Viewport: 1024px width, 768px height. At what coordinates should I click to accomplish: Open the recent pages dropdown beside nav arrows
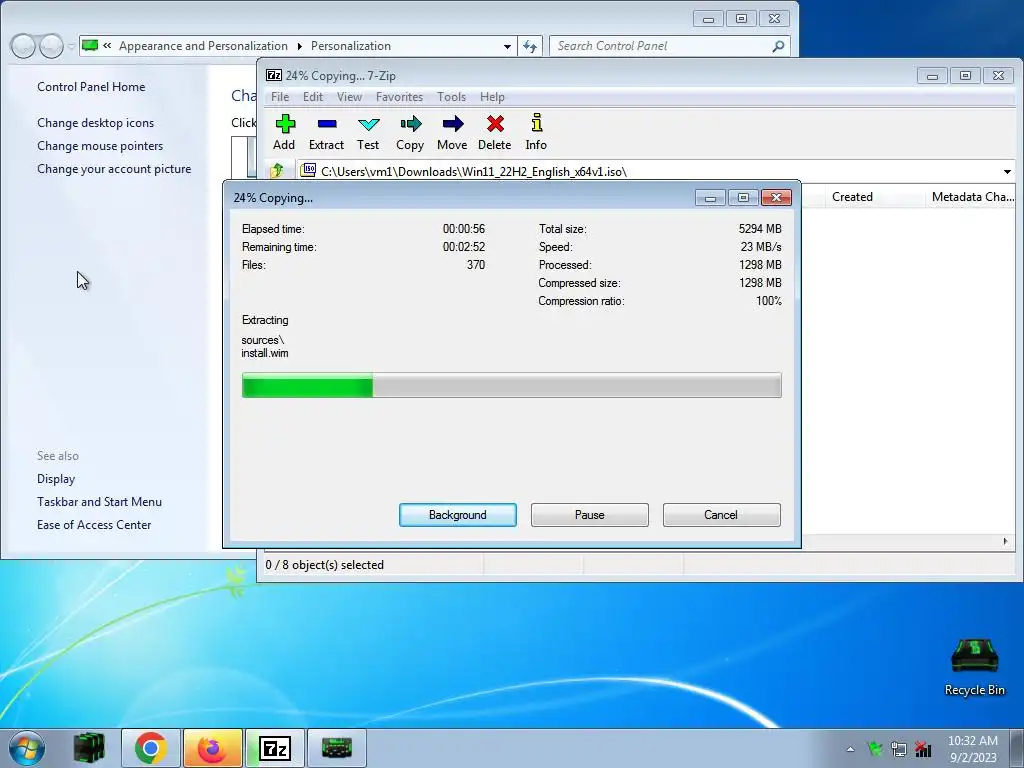tap(71, 46)
